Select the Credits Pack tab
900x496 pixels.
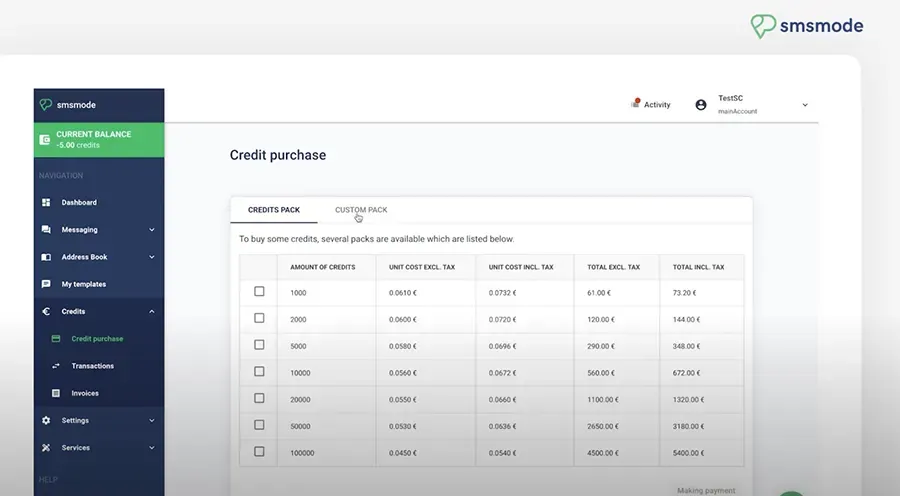tap(274, 210)
